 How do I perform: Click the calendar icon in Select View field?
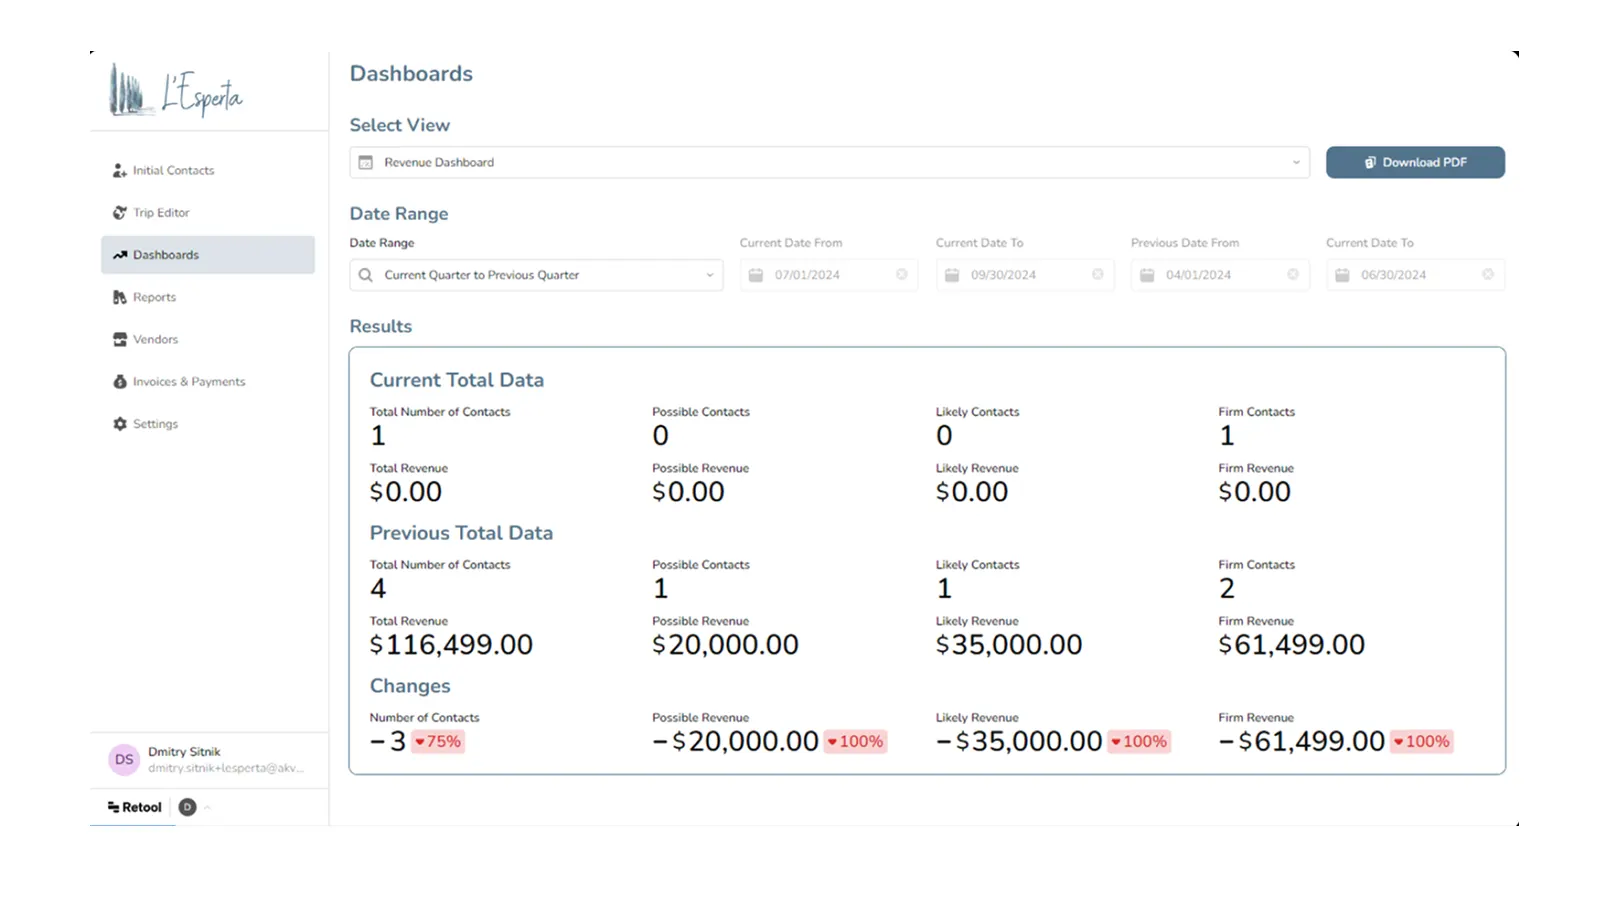point(366,162)
